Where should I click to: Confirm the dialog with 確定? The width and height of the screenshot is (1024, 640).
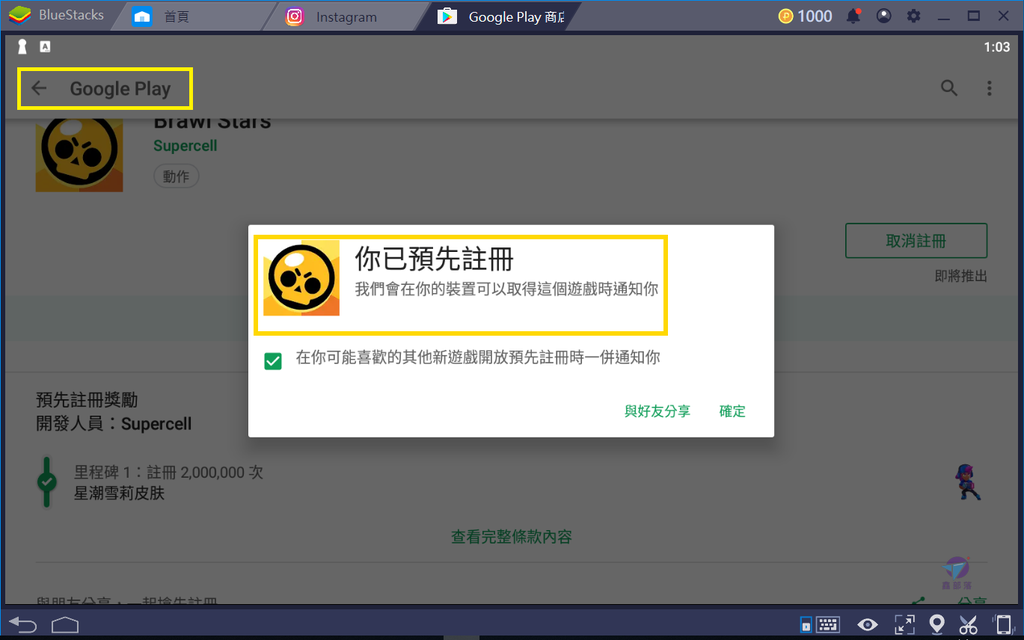pyautogui.click(x=732, y=411)
